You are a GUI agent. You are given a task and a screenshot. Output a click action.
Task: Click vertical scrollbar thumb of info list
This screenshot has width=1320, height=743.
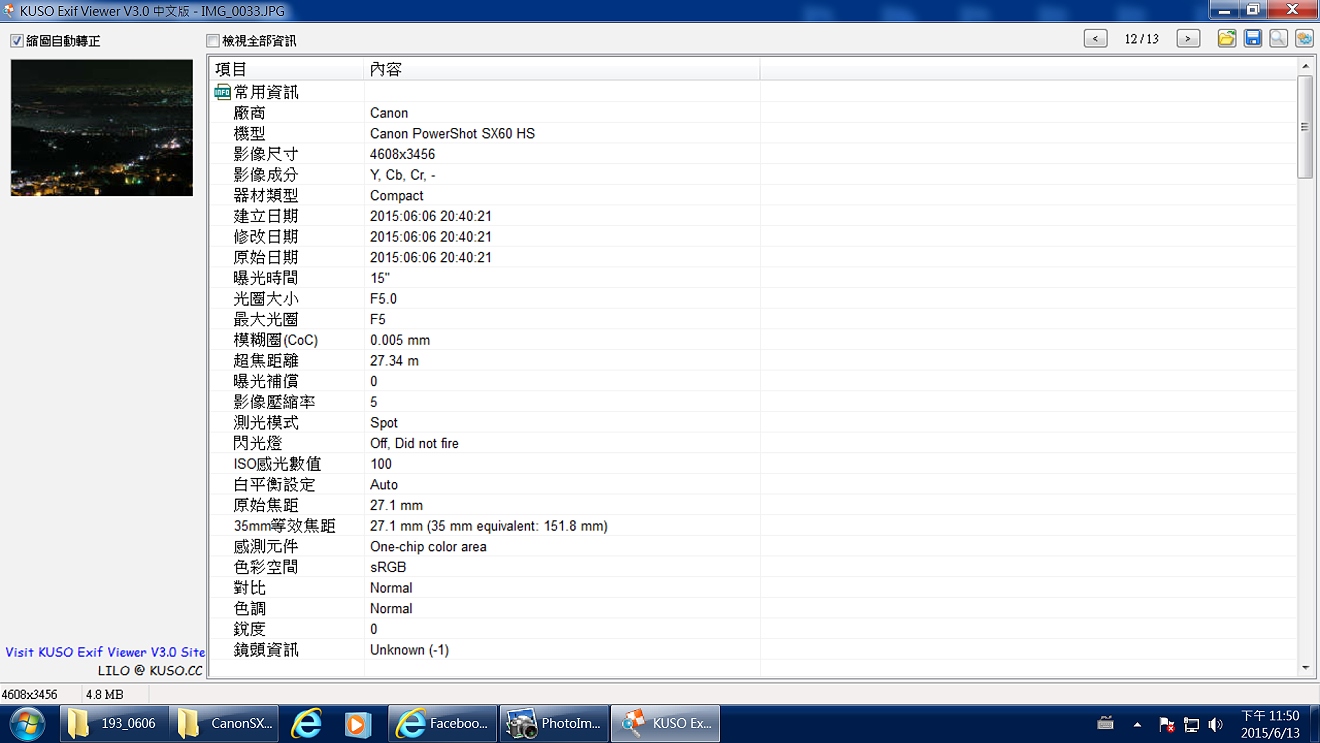coord(1305,127)
